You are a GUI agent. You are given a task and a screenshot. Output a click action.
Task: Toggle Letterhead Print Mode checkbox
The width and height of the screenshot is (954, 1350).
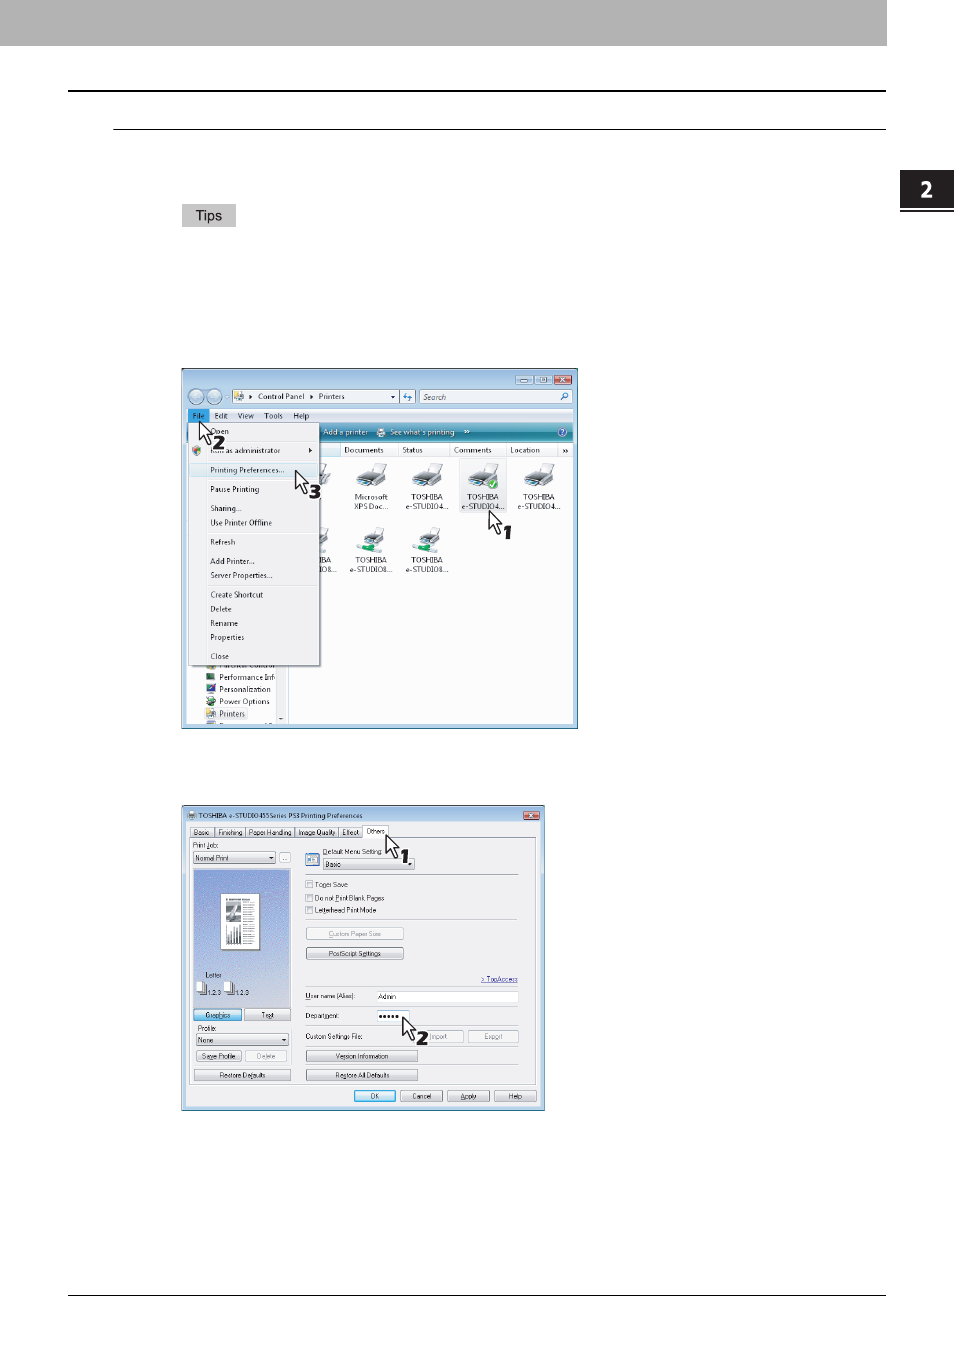click(x=309, y=910)
